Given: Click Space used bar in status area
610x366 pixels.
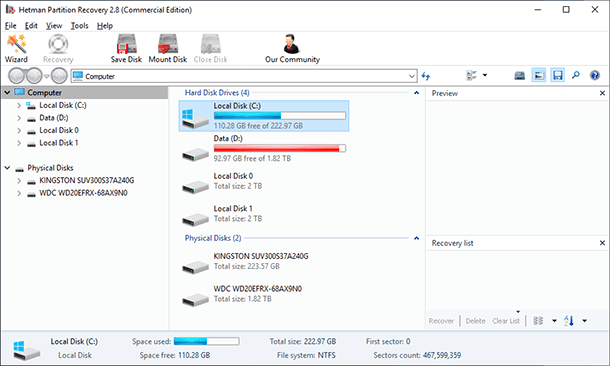Looking at the screenshot, I should click(207, 341).
